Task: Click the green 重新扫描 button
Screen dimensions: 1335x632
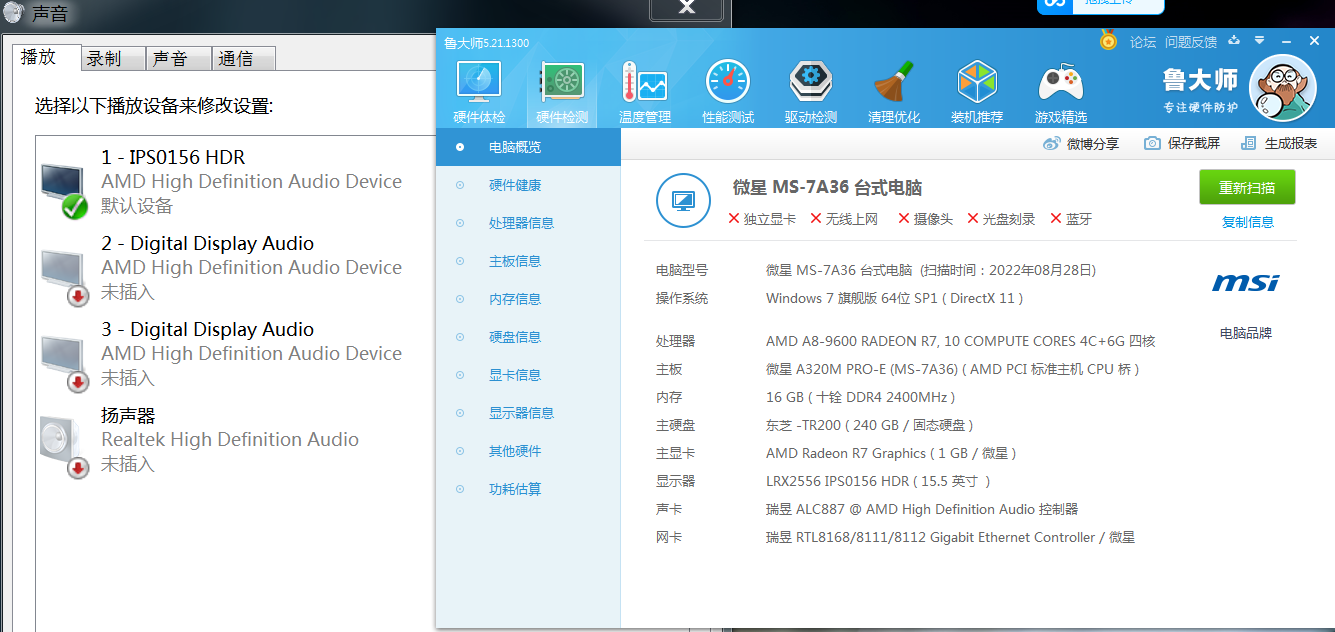Action: (1247, 187)
